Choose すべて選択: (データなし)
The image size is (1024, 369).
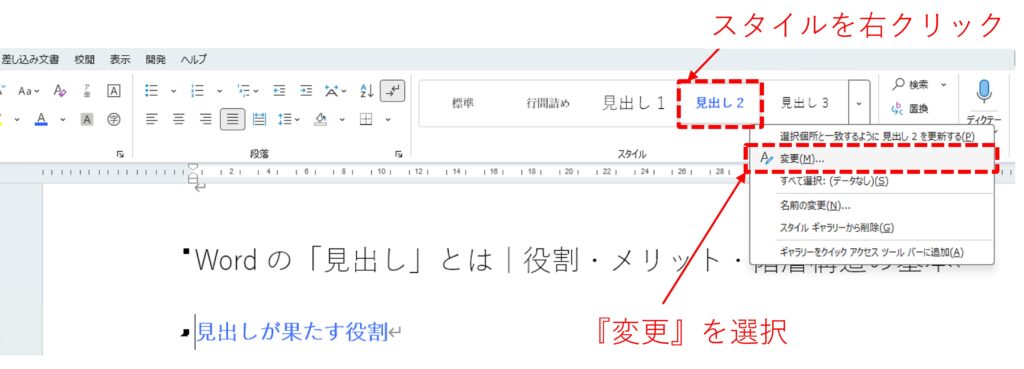[872, 181]
